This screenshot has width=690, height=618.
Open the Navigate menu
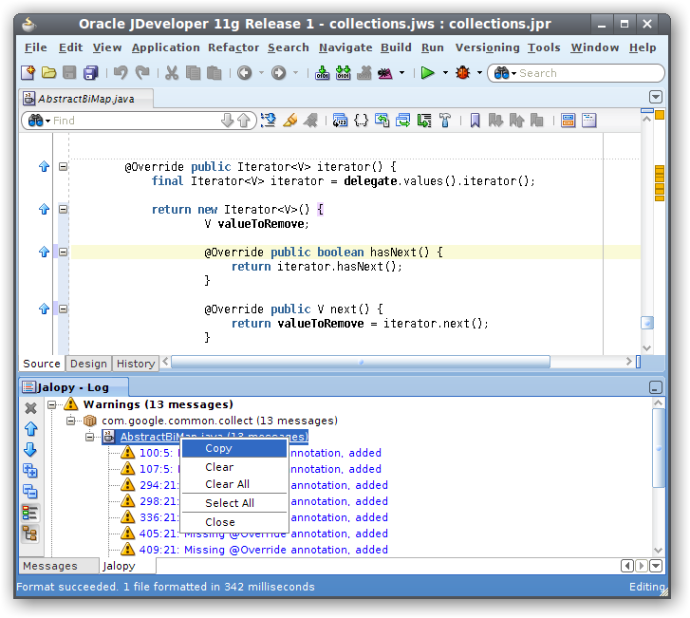point(345,48)
